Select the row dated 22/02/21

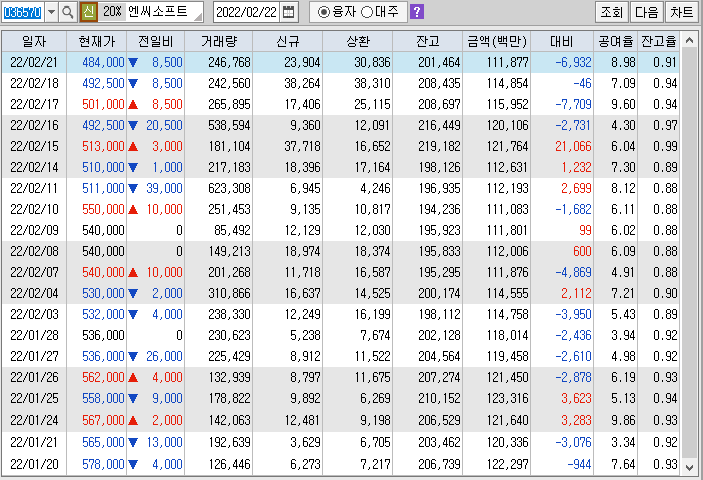[x=341, y=62]
